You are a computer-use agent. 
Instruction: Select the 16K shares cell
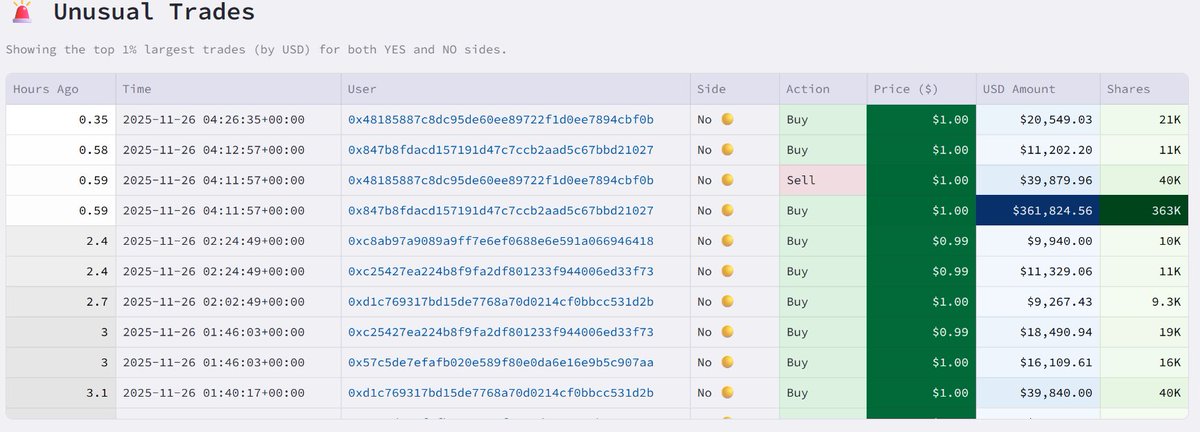[1147, 362]
